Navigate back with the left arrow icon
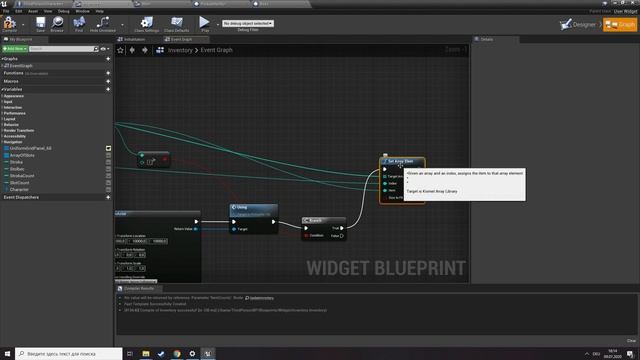The height and width of the screenshot is (360, 640). [x=132, y=50]
